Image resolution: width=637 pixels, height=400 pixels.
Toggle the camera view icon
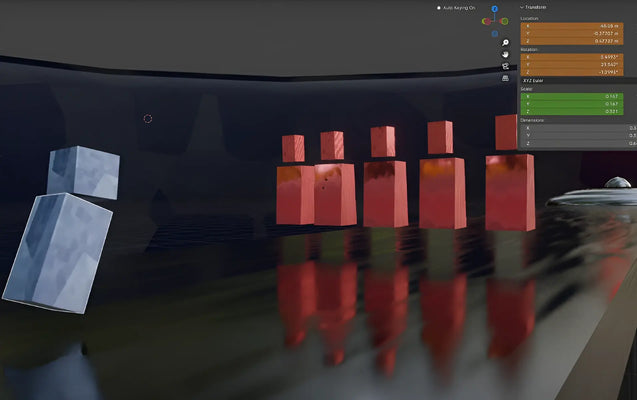click(x=506, y=66)
